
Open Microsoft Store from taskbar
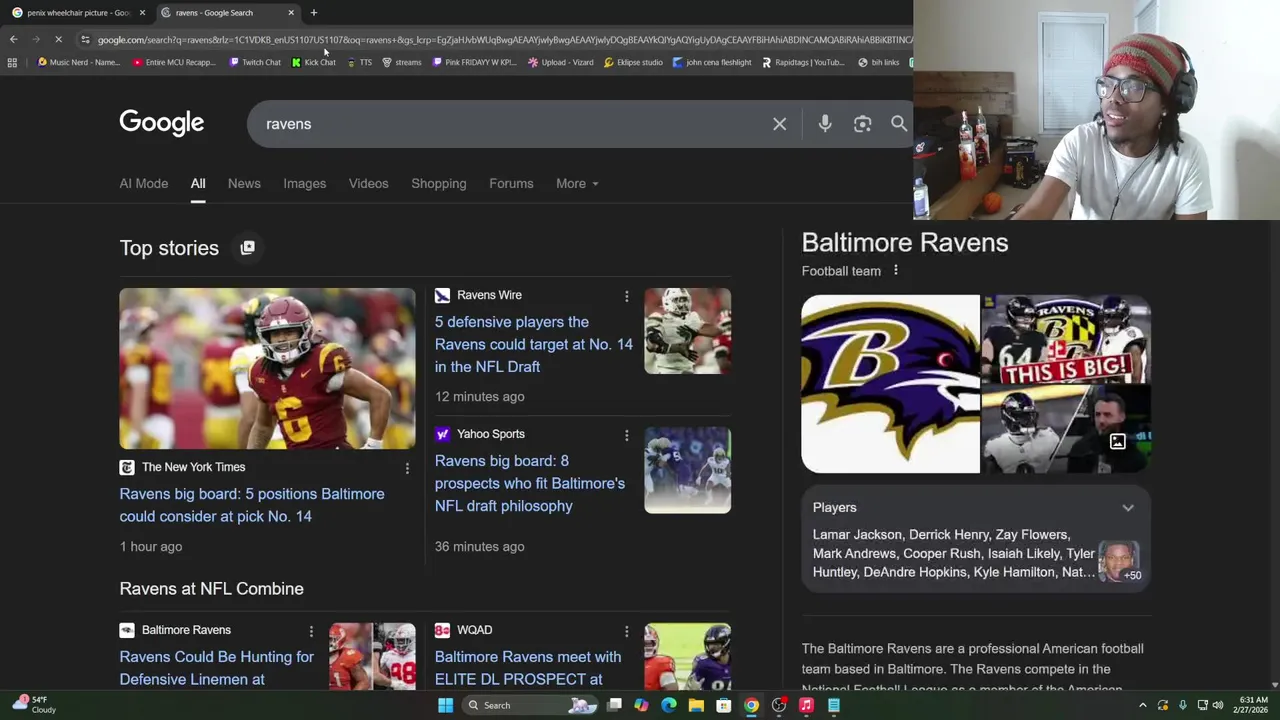723,705
